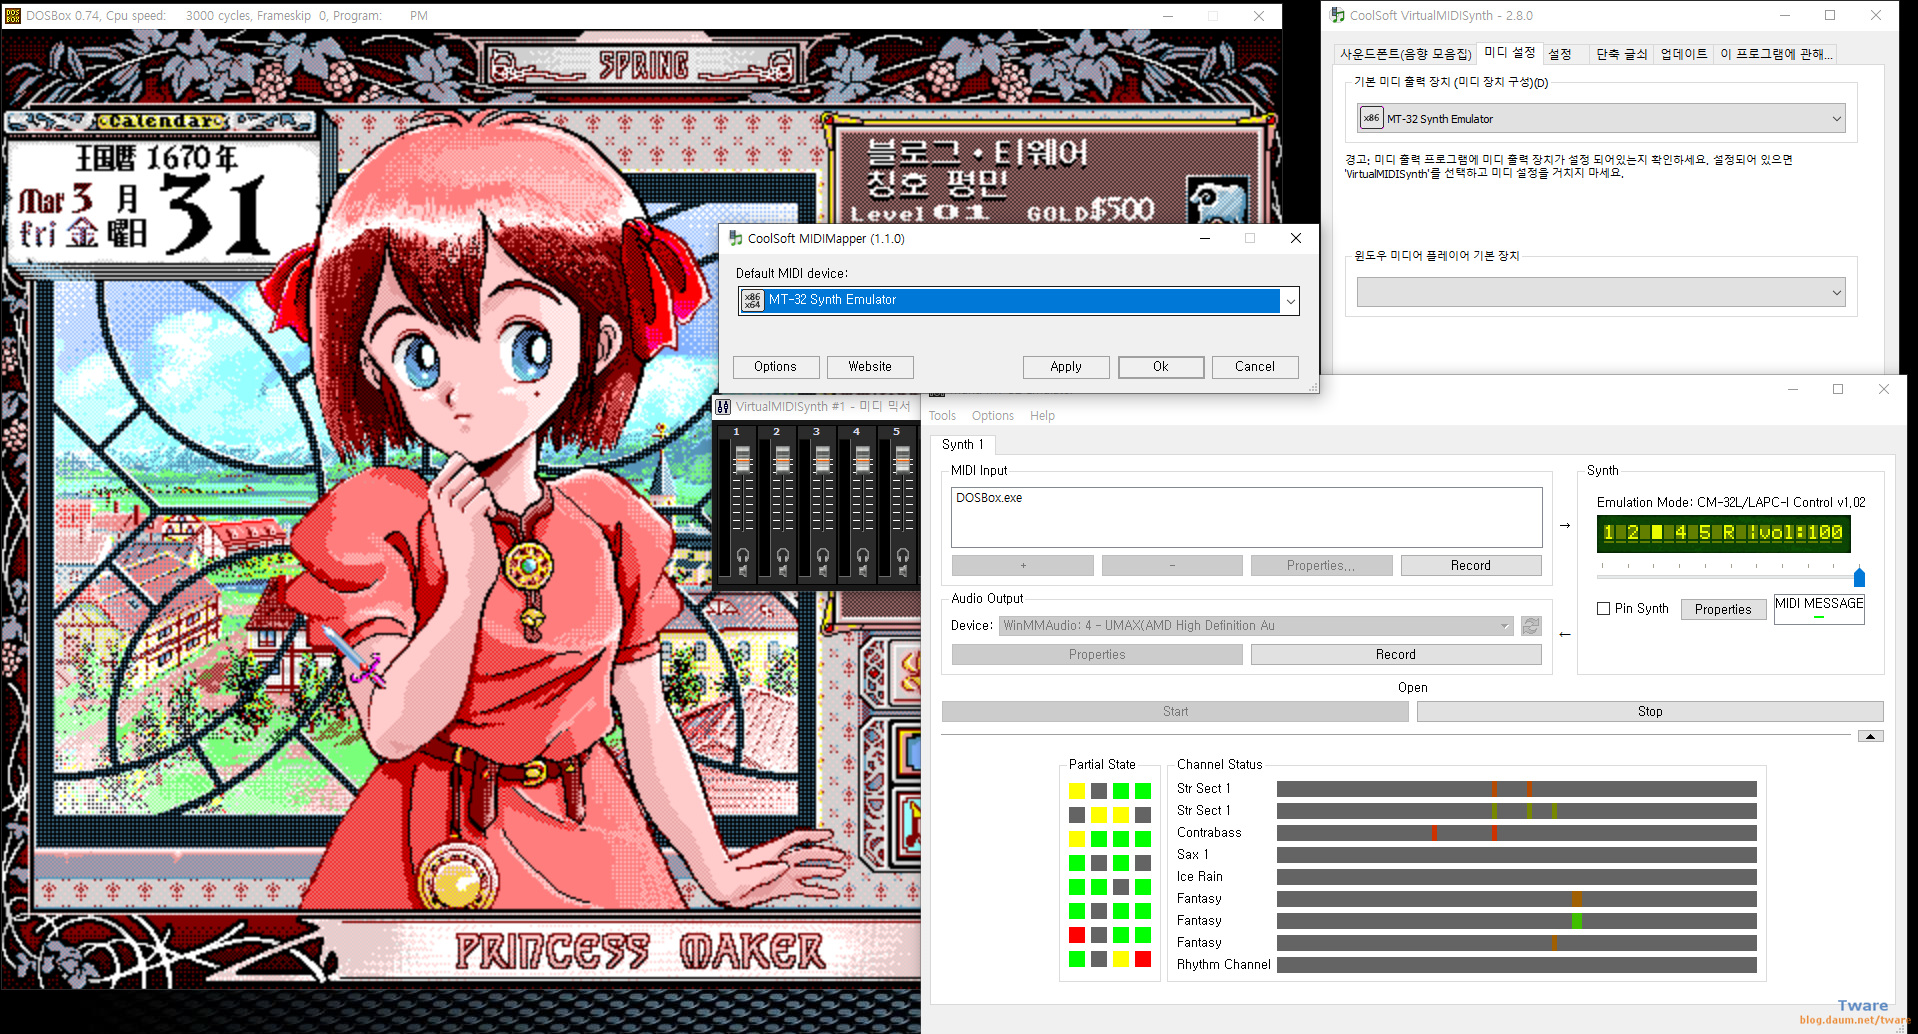Mute mixer channel 1 speaker toggle
Image resolution: width=1918 pixels, height=1034 pixels.
click(x=743, y=571)
